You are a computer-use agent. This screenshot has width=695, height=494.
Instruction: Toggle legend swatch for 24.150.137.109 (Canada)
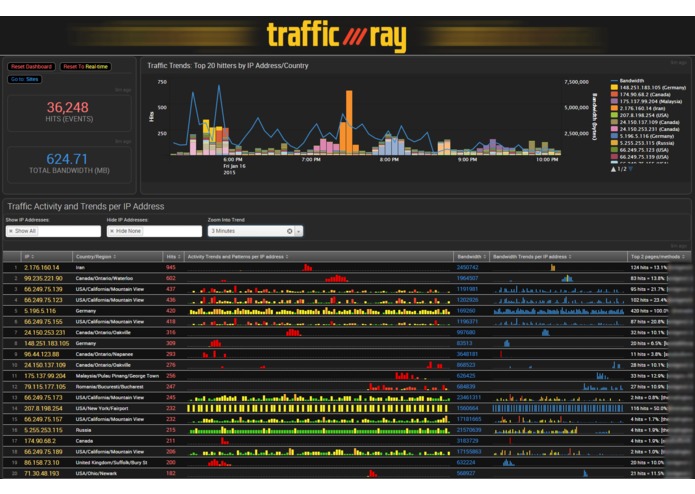click(614, 122)
